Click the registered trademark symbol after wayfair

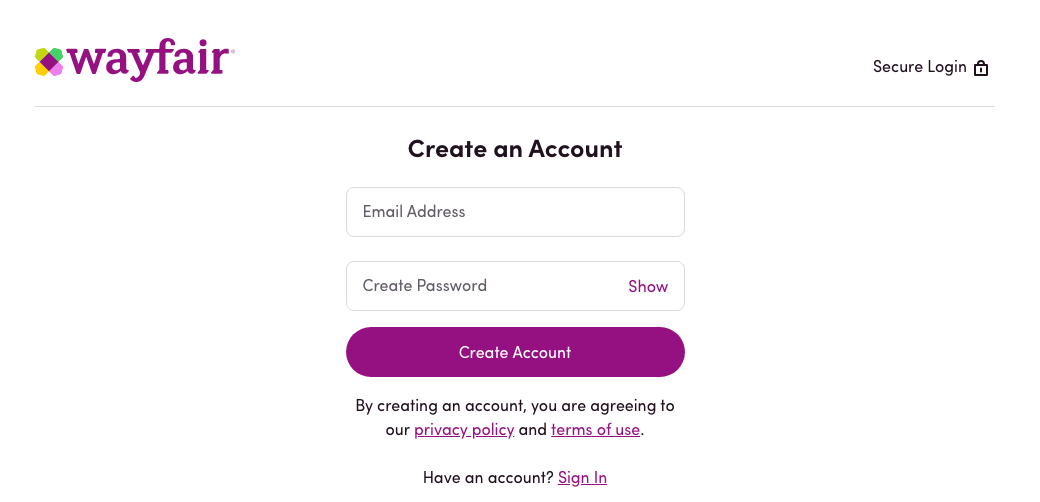point(232,50)
